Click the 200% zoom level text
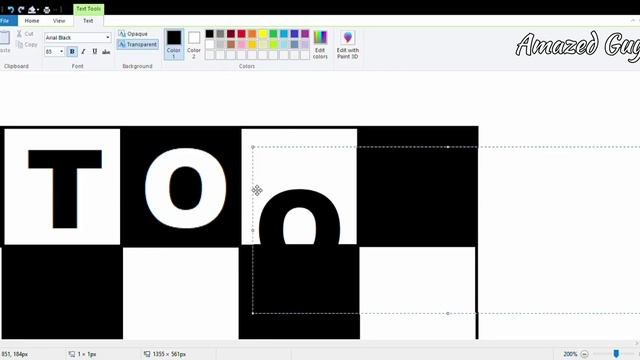The width and height of the screenshot is (640, 360). pyautogui.click(x=570, y=354)
